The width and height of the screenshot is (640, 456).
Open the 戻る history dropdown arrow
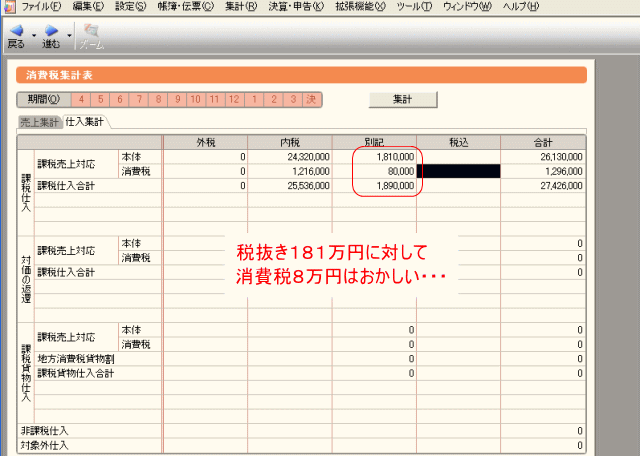(34, 36)
